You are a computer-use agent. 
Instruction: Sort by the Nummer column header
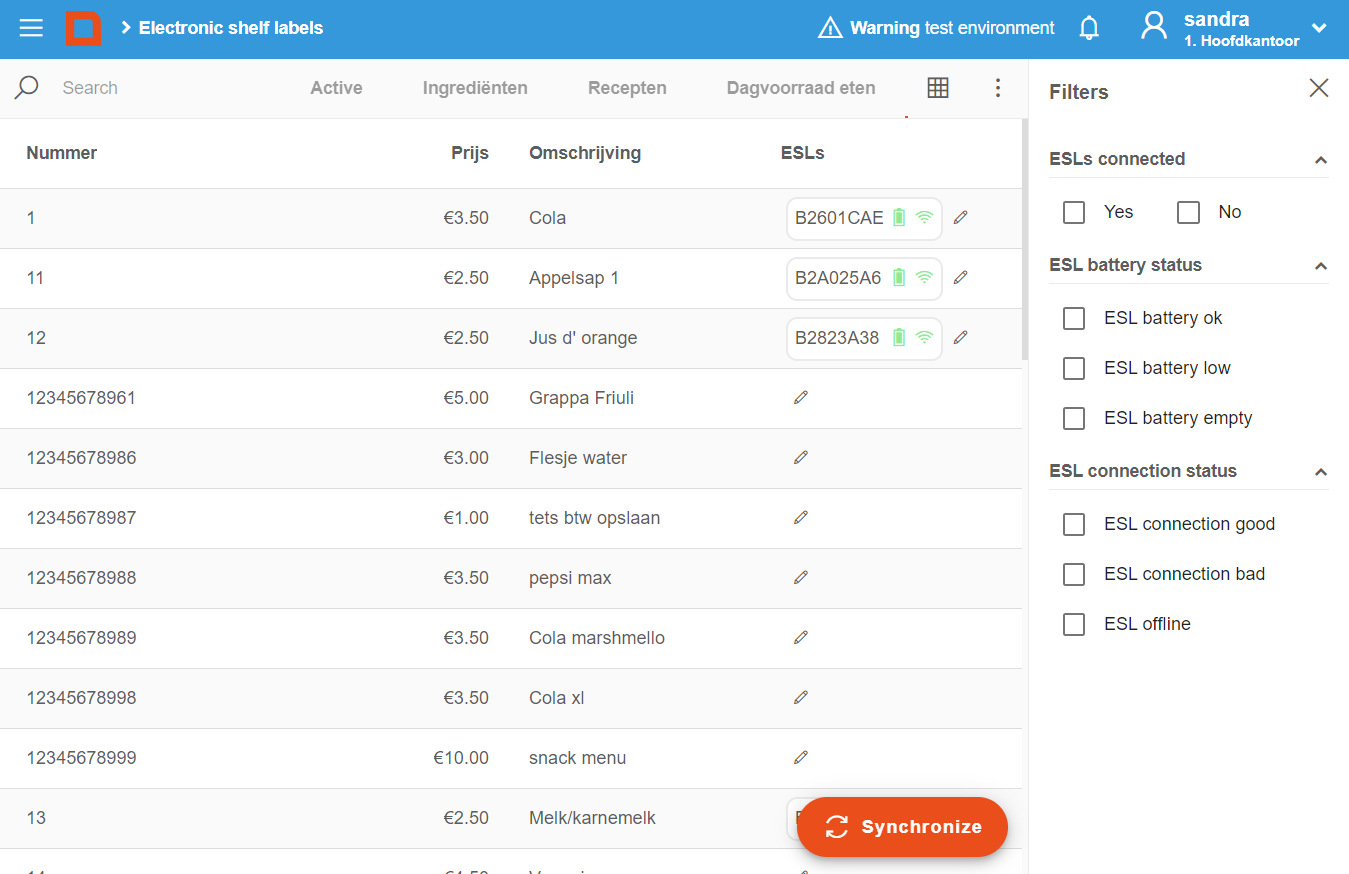click(62, 153)
